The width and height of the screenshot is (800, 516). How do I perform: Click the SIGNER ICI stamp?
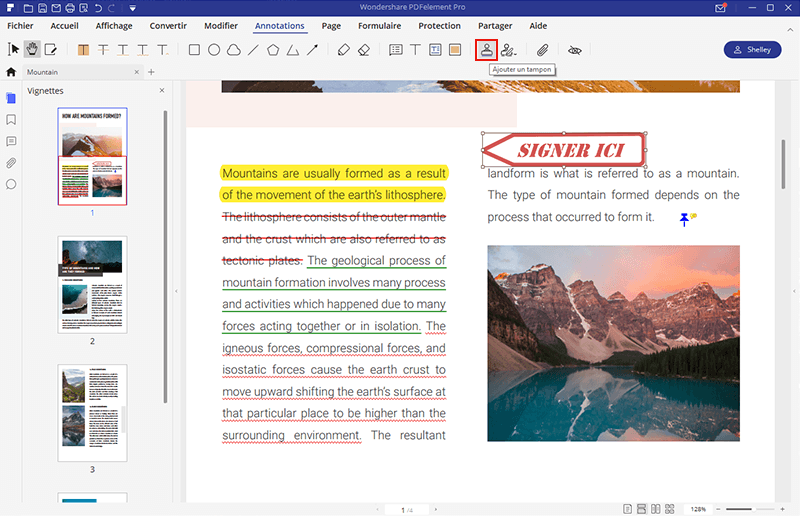click(564, 150)
